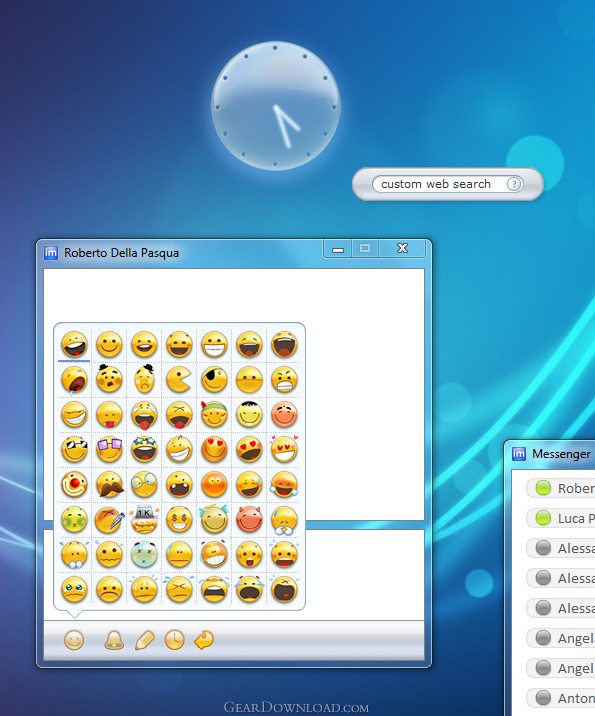Pick the sad smiley with small hat
595x716 pixels.
point(144,379)
